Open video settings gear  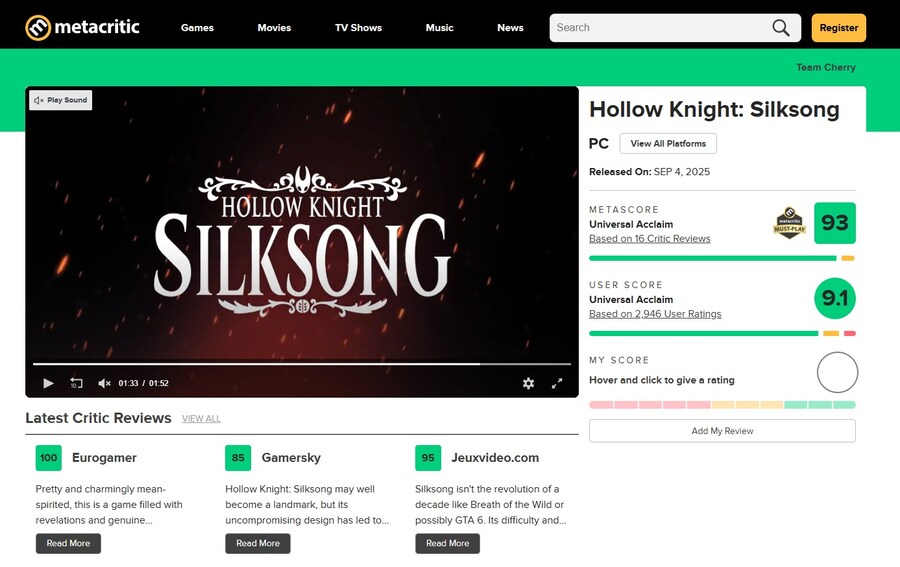528,383
